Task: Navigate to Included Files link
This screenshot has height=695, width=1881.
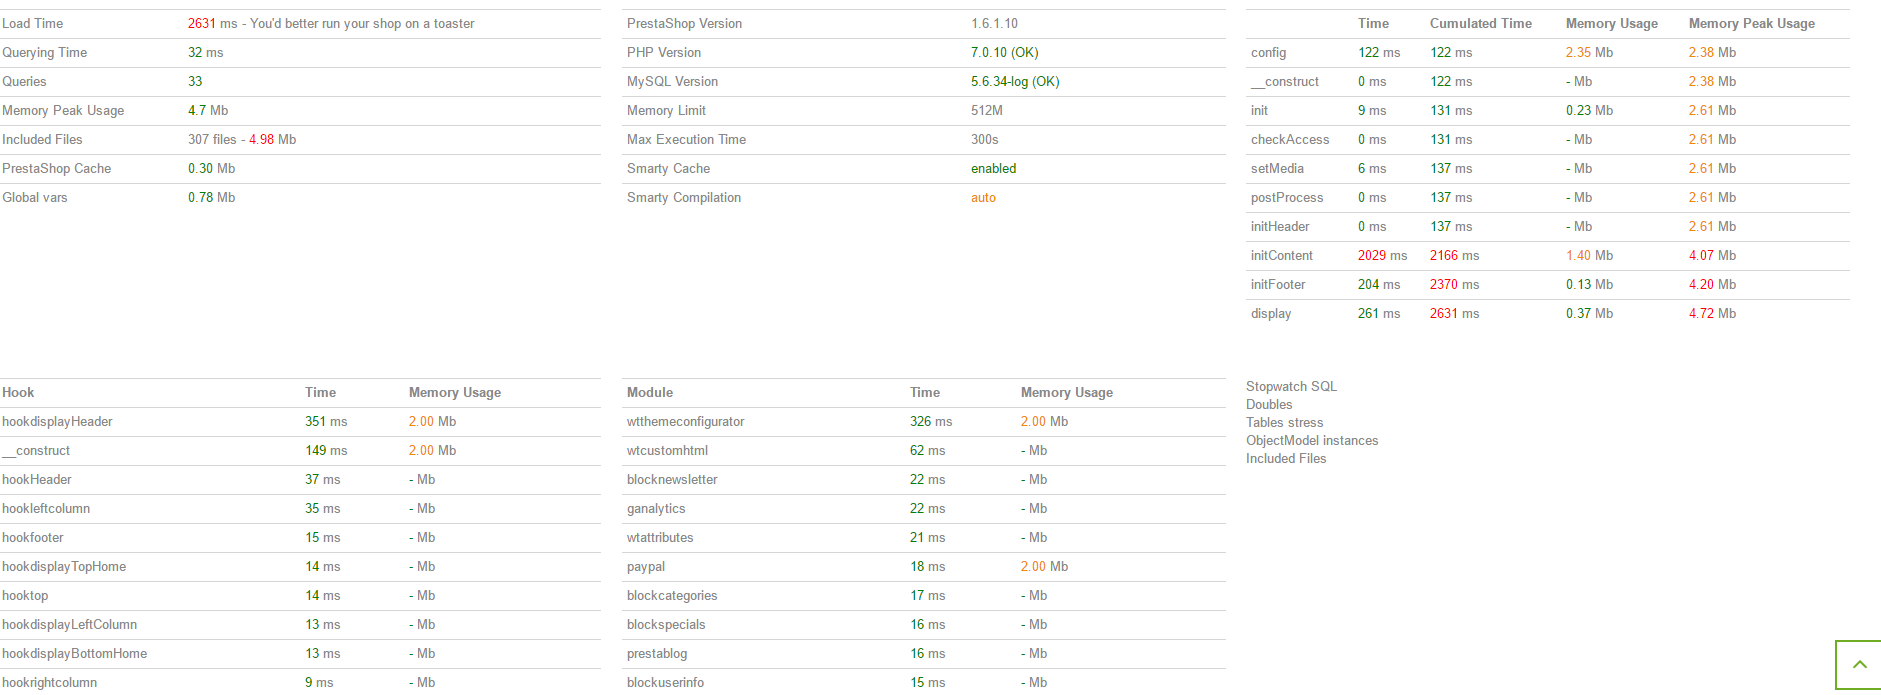Action: pyautogui.click(x=1286, y=459)
